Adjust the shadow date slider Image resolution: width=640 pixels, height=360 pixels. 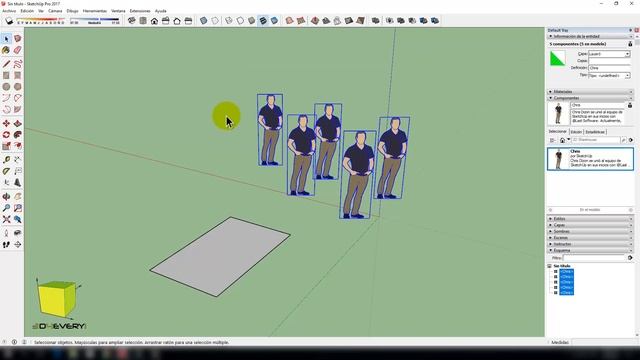click(40, 19)
